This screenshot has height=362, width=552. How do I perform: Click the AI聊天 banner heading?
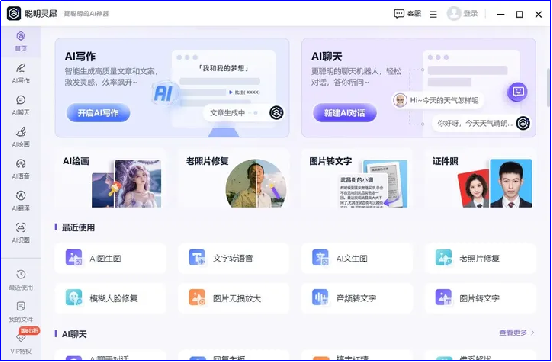pyautogui.click(x=326, y=56)
